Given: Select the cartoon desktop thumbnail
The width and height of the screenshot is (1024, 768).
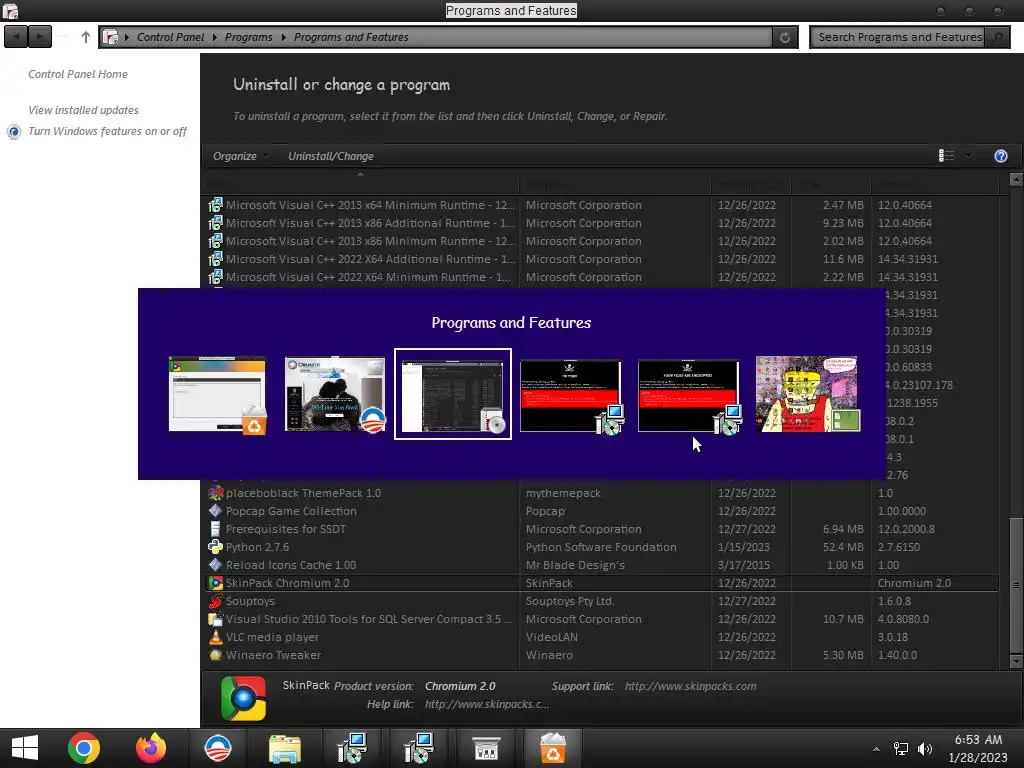Looking at the screenshot, I should (807, 394).
